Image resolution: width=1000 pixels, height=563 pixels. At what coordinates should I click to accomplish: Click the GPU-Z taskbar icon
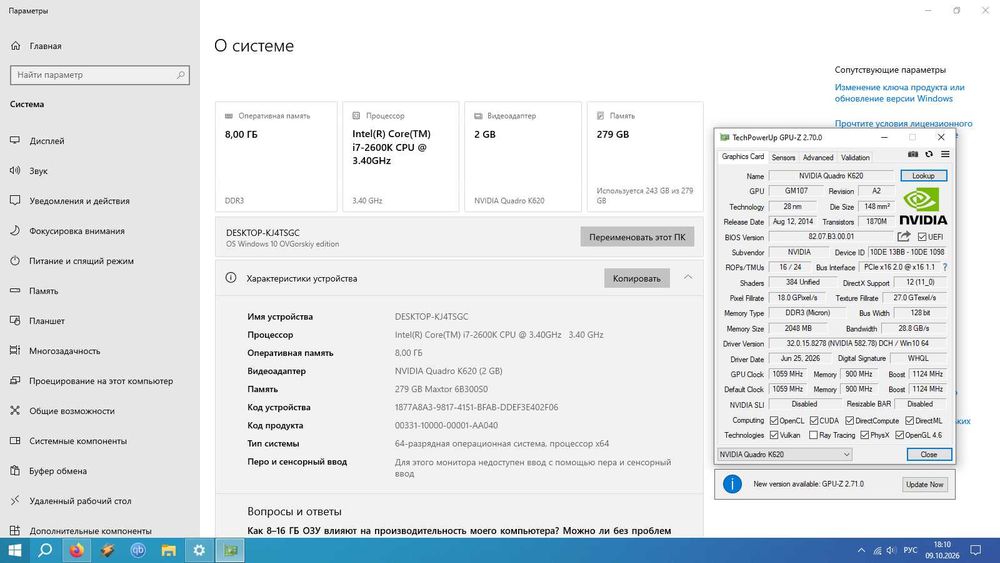[230, 550]
